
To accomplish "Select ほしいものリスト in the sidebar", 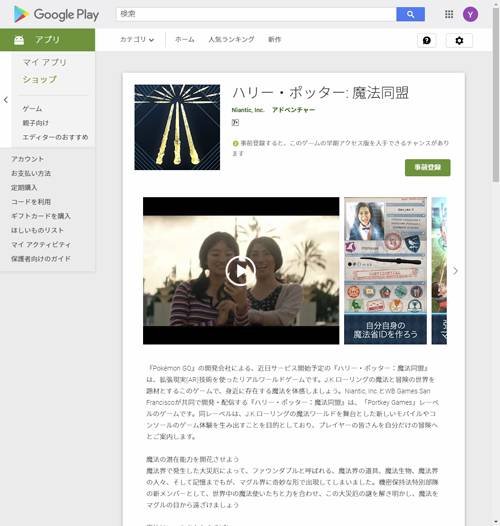I will [37, 230].
